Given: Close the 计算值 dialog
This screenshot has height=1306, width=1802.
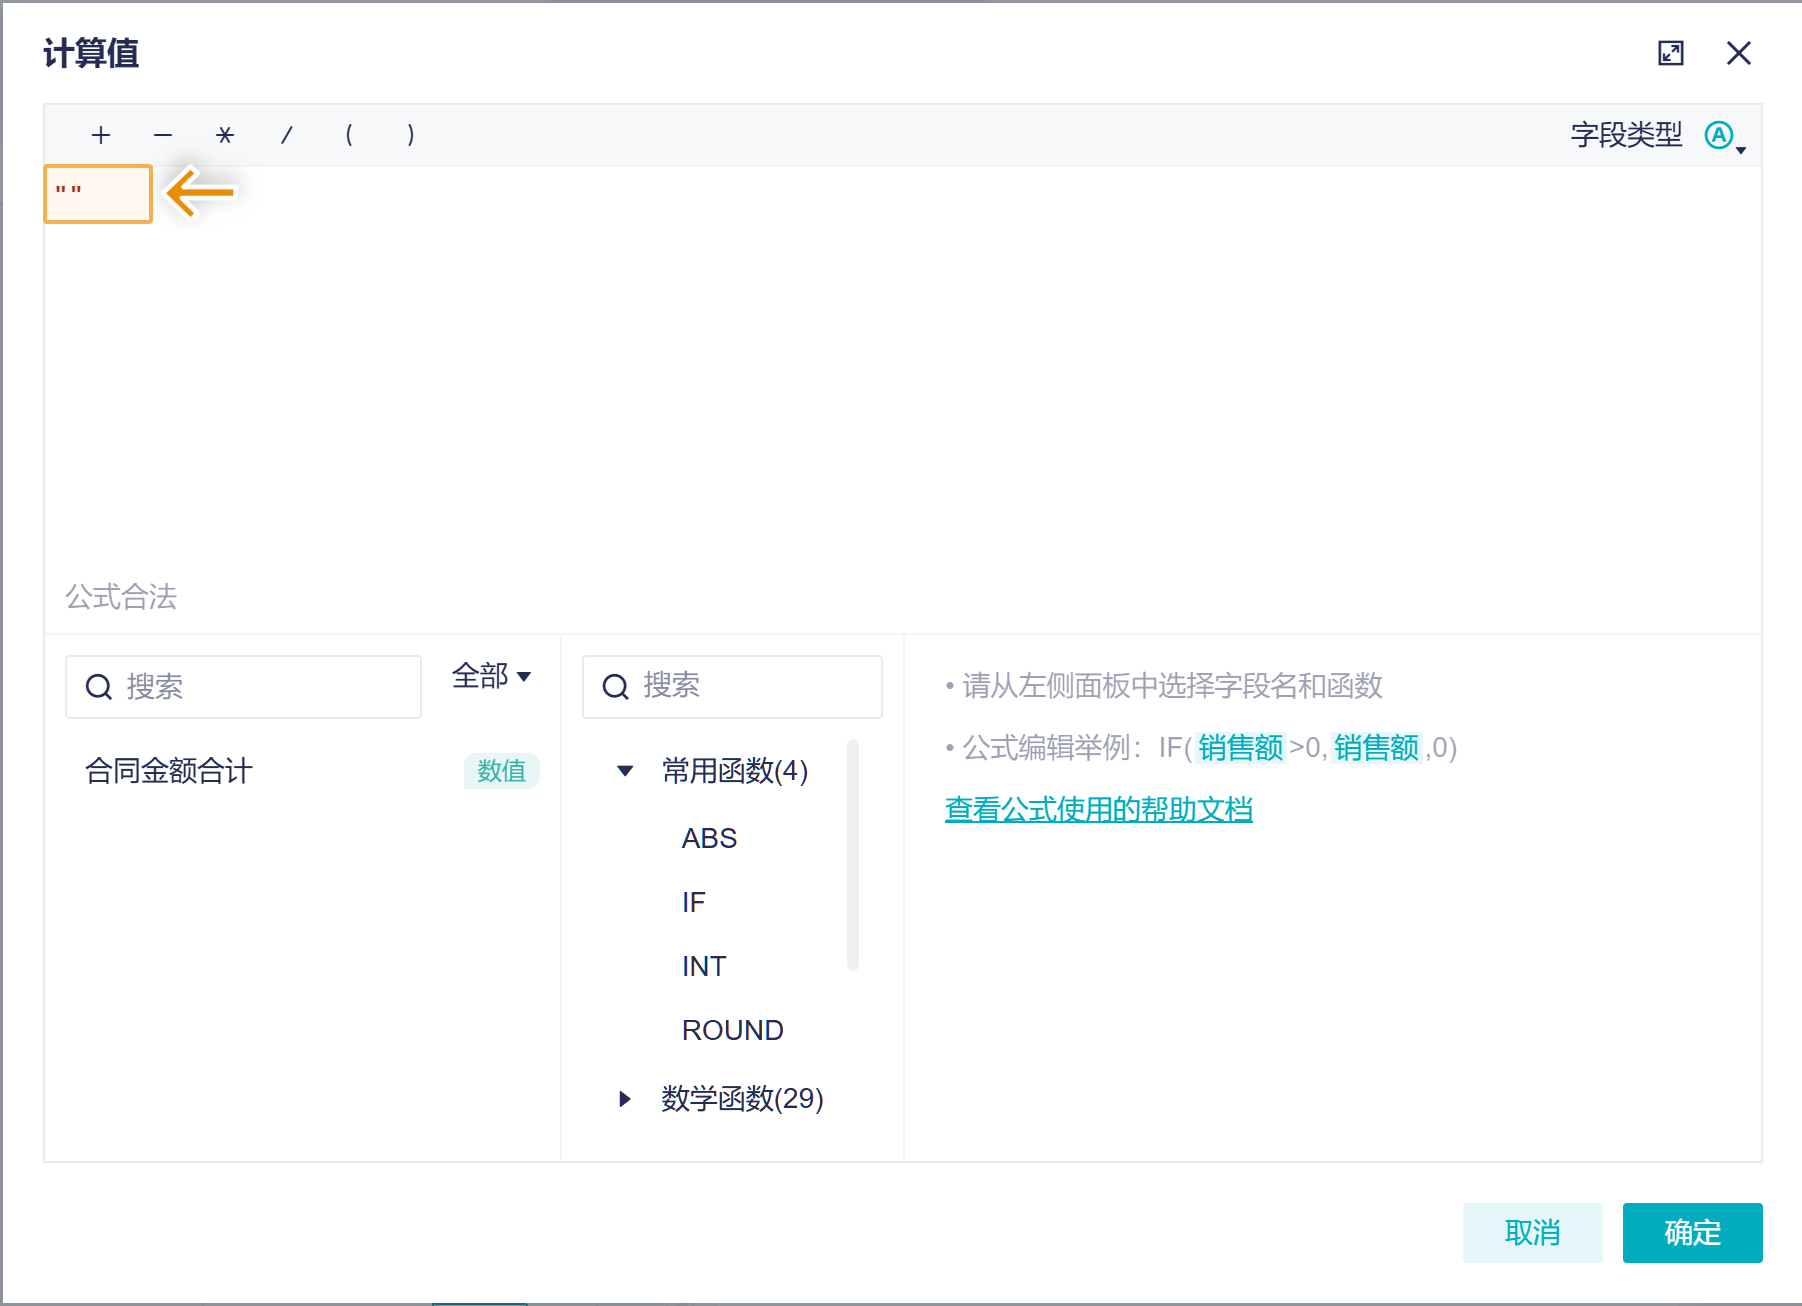Looking at the screenshot, I should 1739,53.
